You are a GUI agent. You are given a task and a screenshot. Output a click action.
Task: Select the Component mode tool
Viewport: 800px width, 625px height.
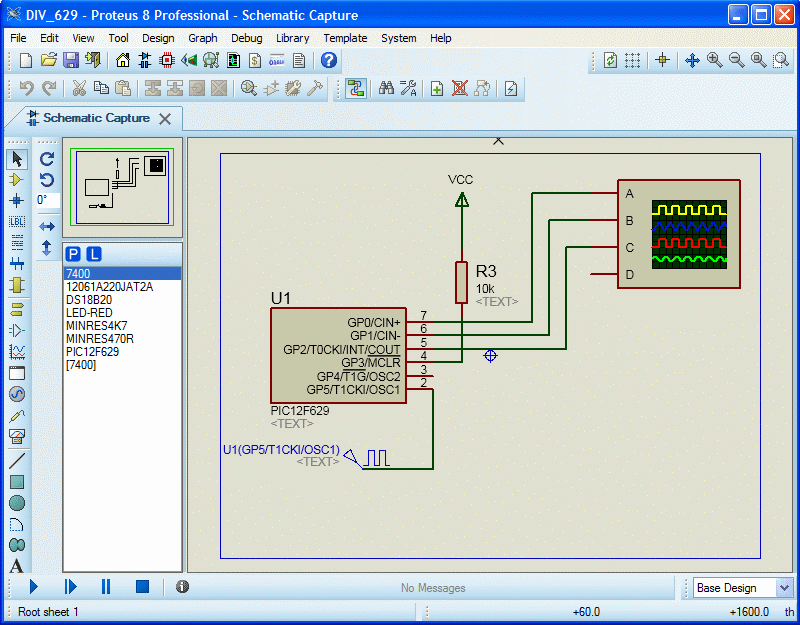(17, 180)
